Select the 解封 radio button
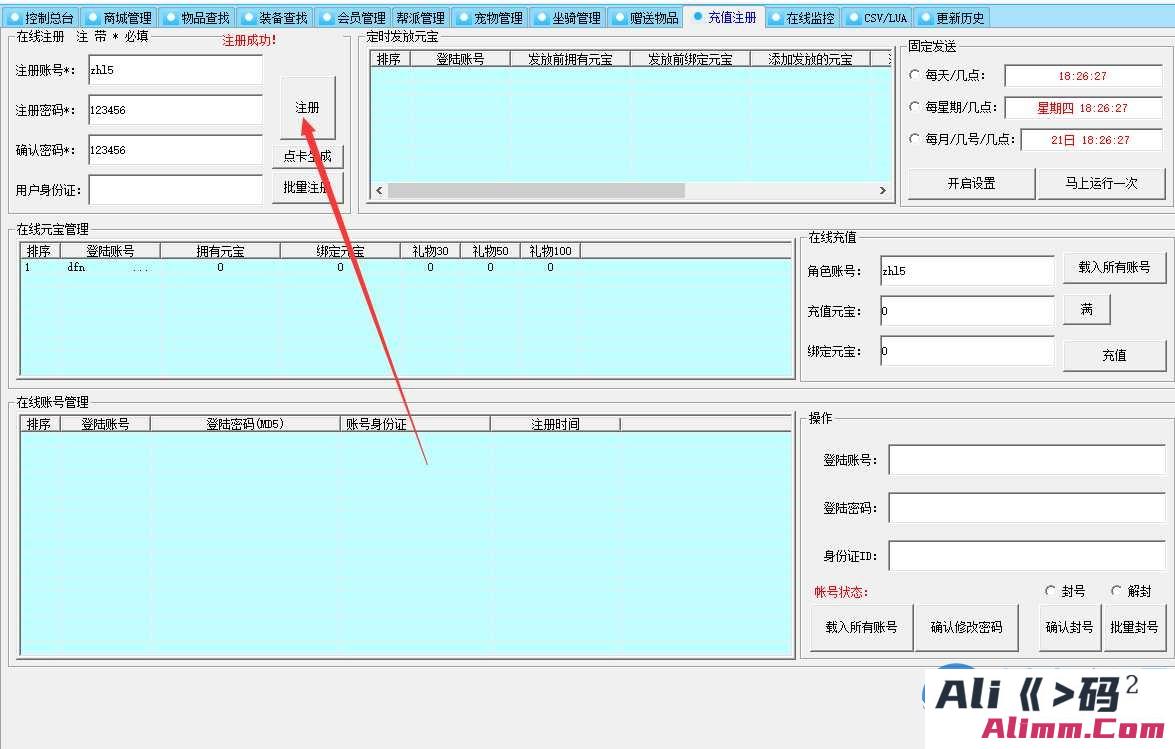 (1117, 591)
